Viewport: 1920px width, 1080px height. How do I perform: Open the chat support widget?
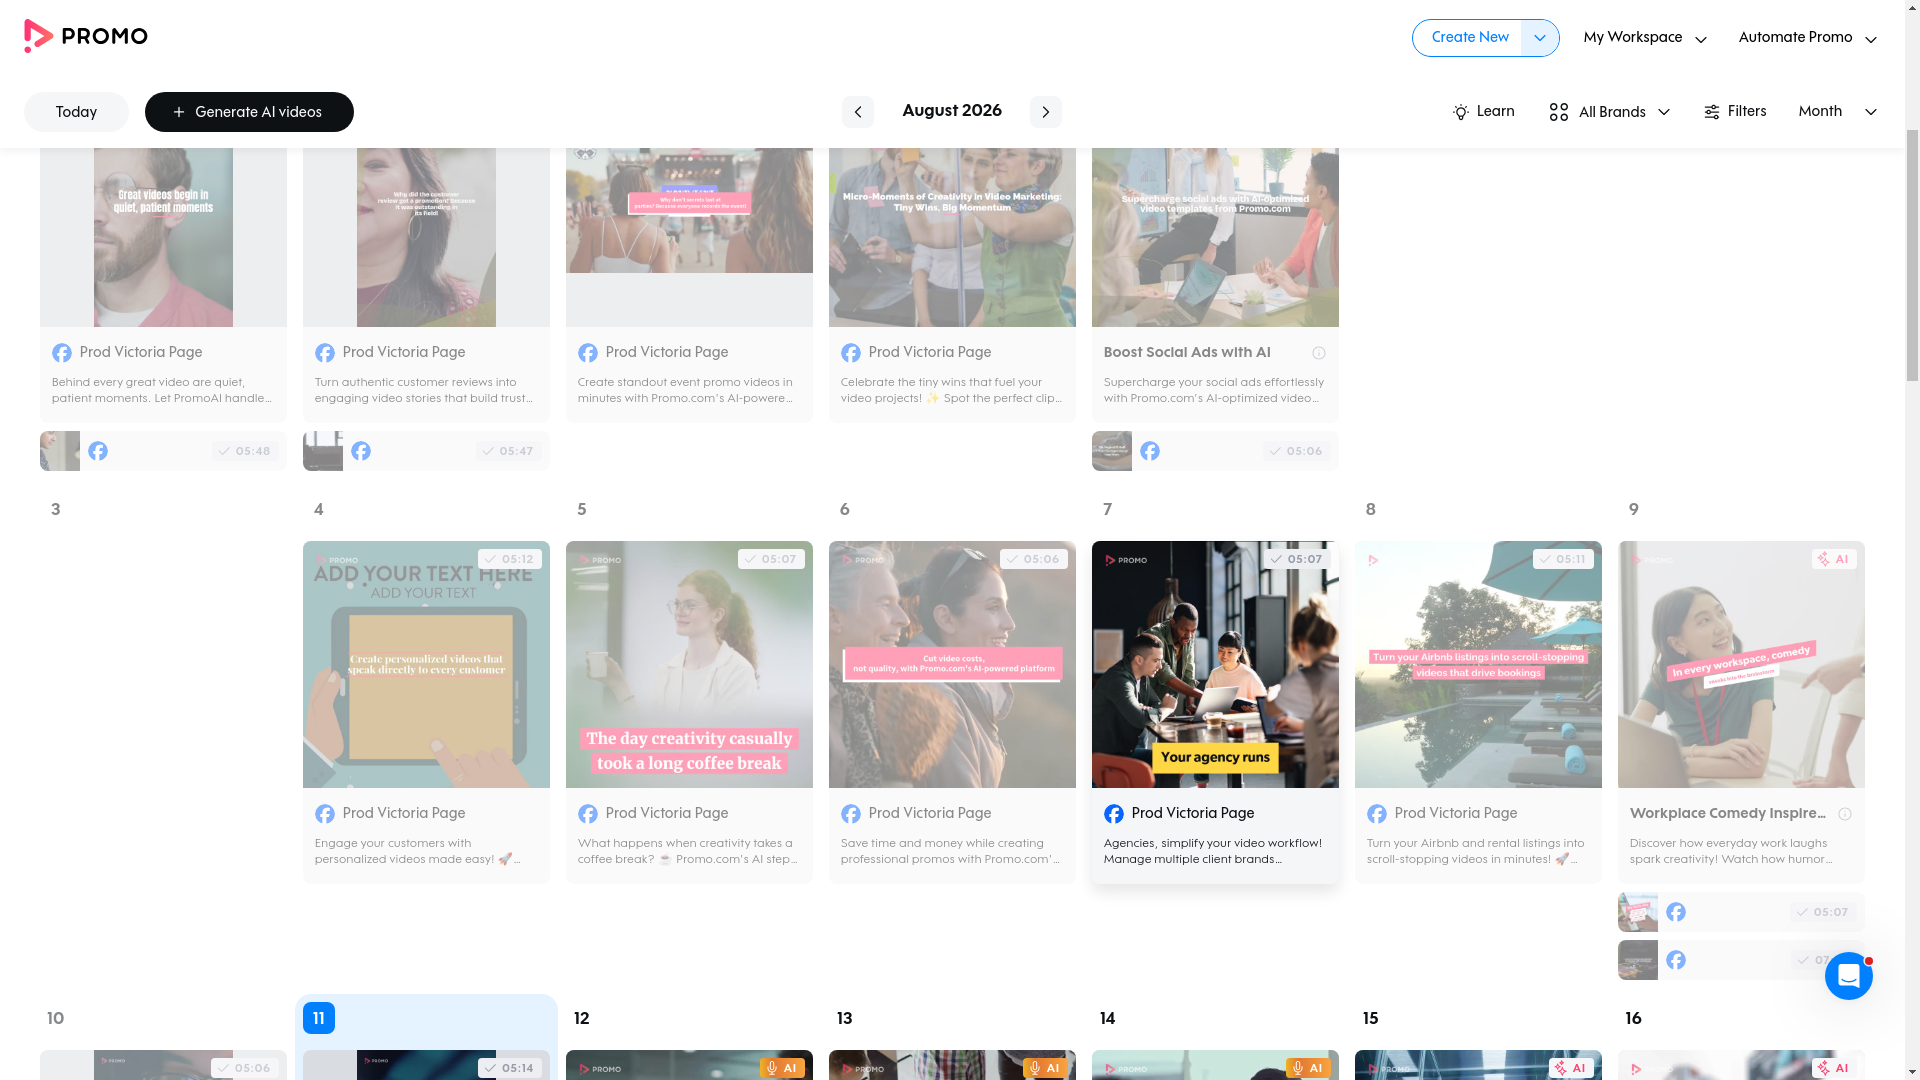pos(1848,975)
